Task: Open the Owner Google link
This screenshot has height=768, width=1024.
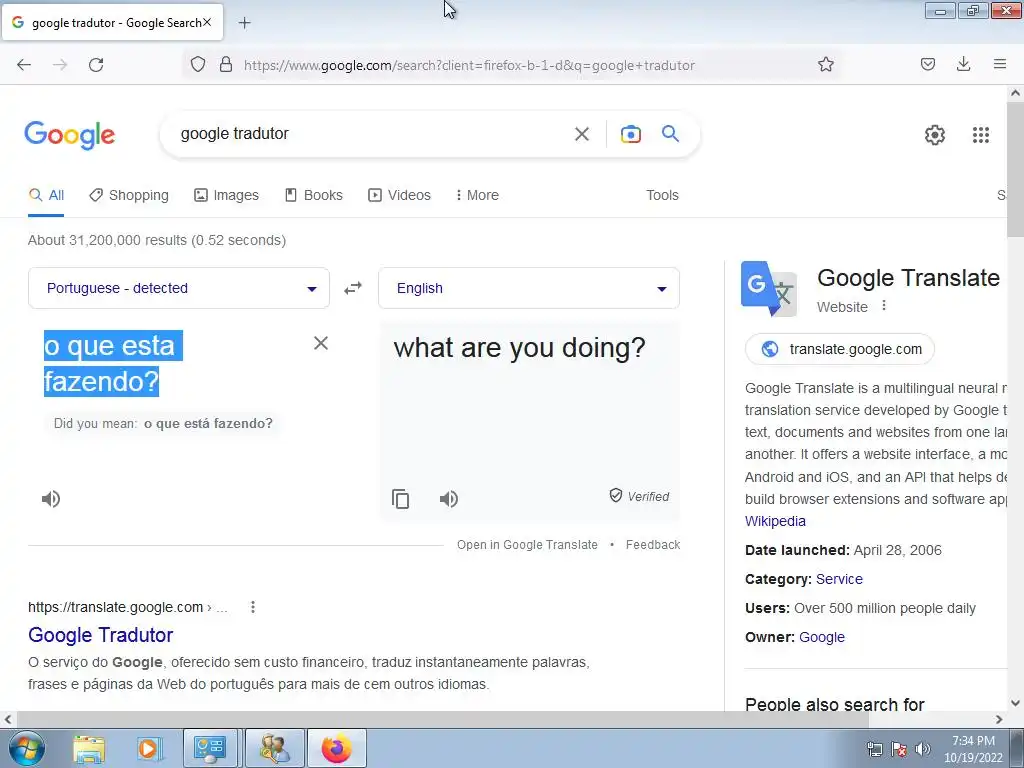Action: click(822, 637)
